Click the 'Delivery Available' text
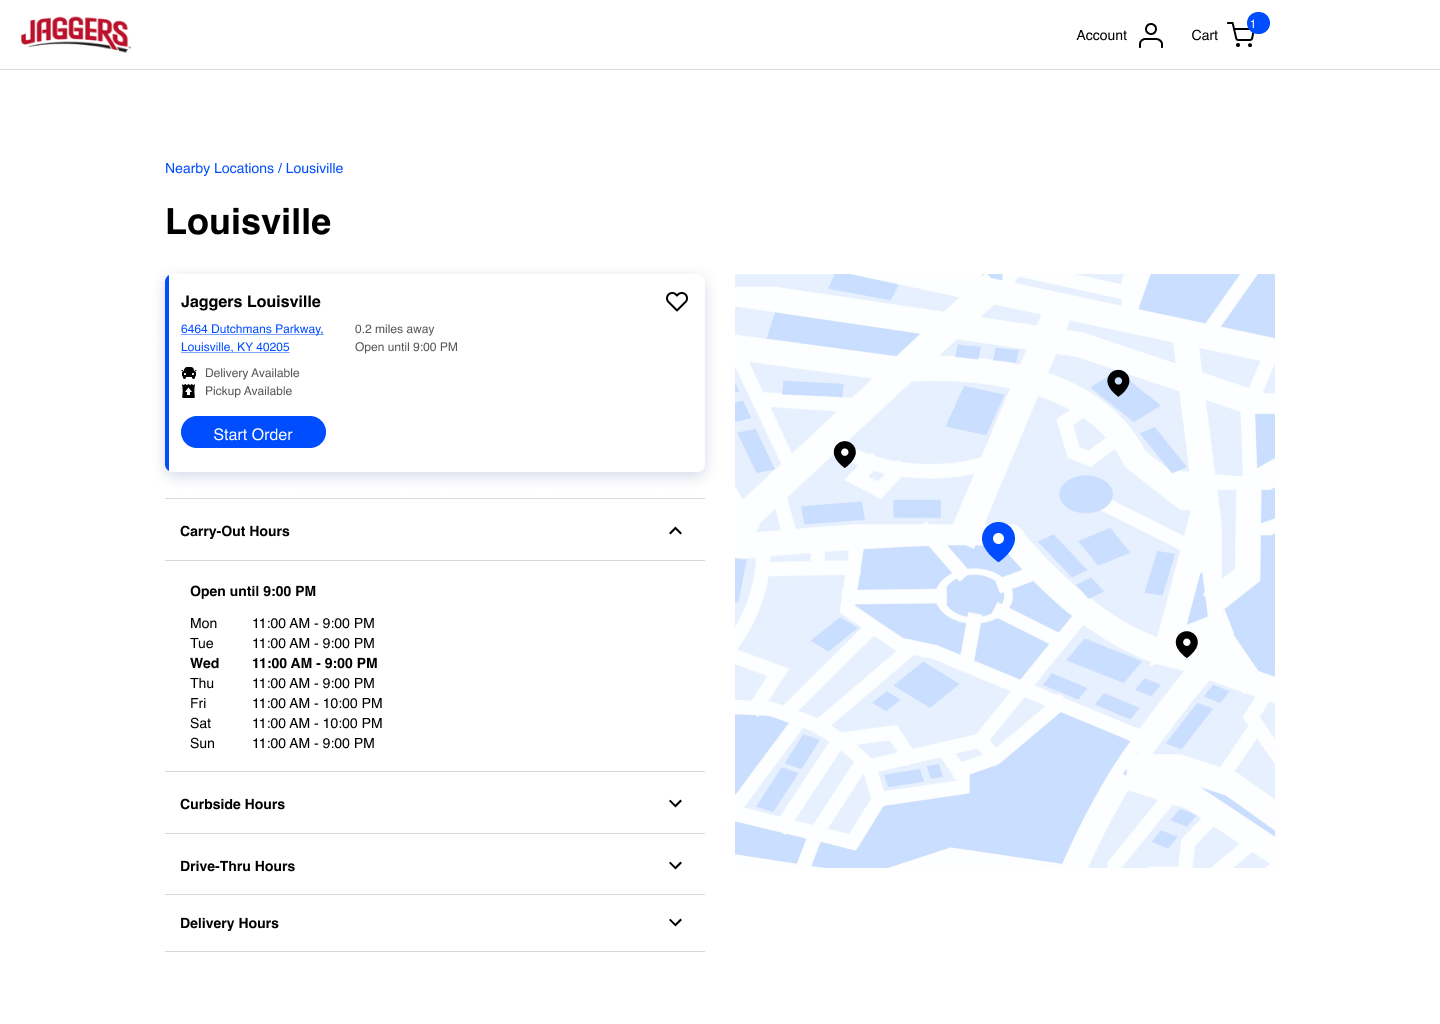Viewport: 1440px width, 1024px height. point(252,373)
